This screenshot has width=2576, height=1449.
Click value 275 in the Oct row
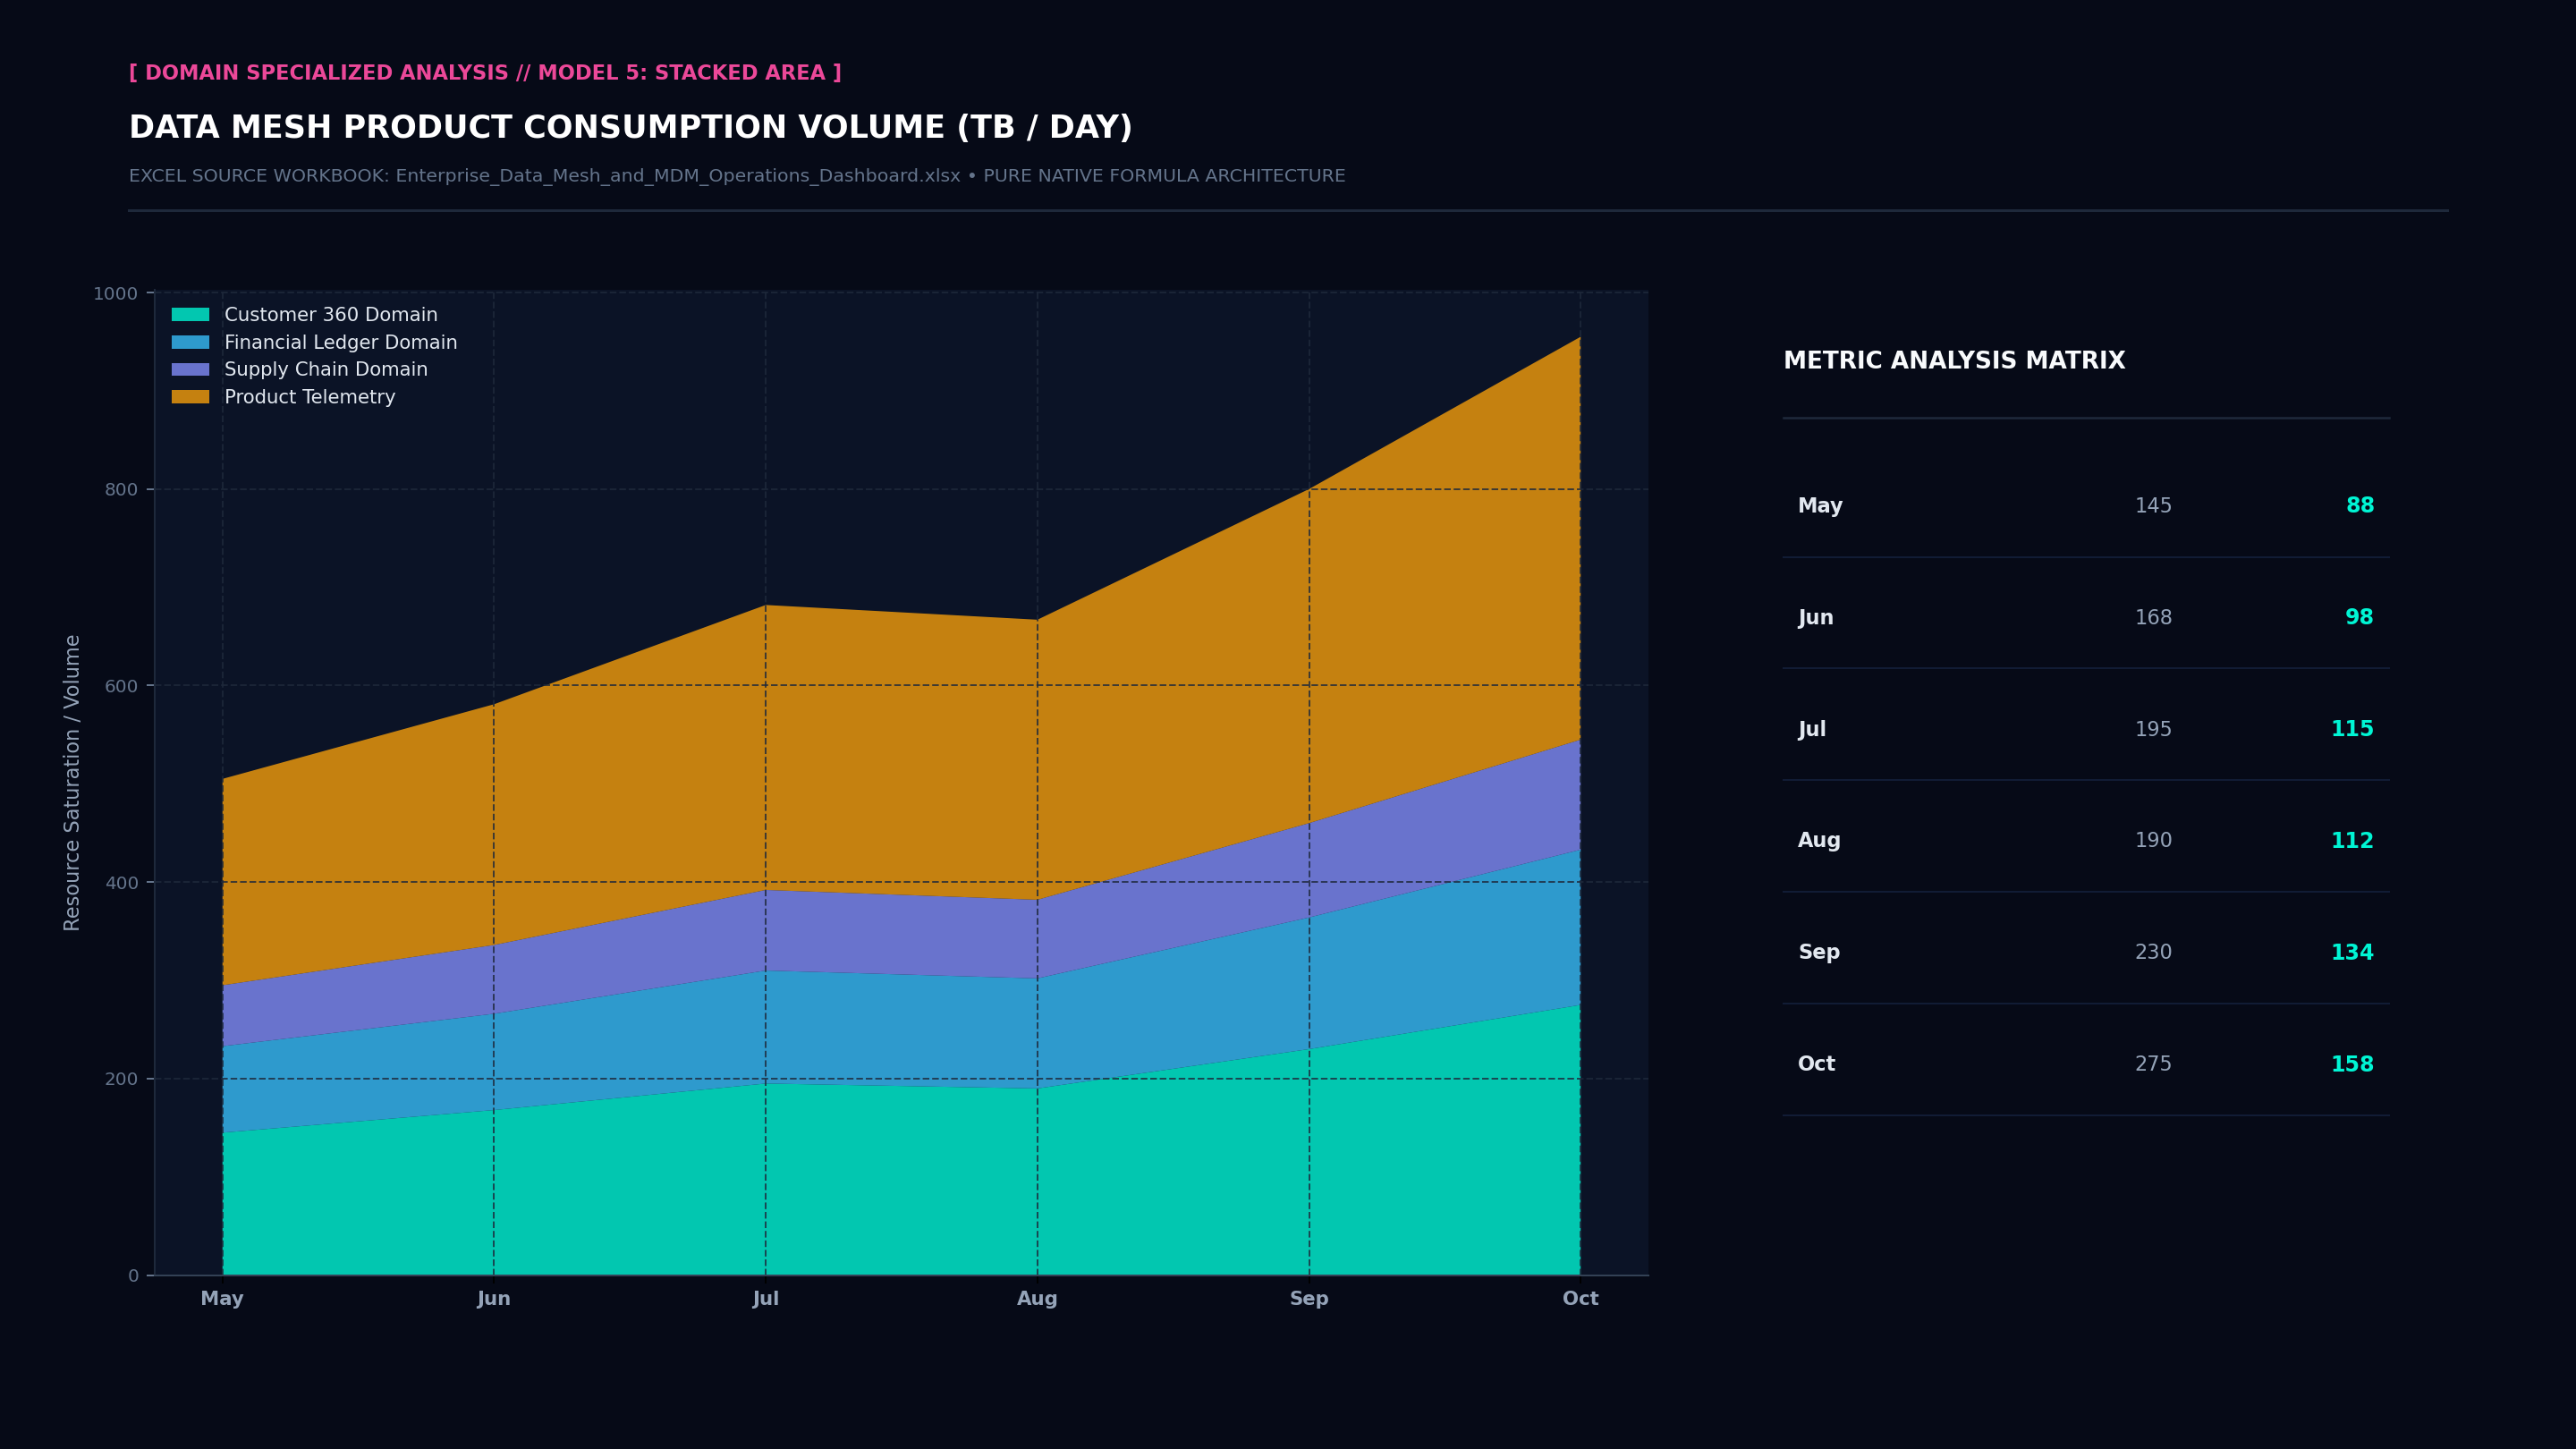[2153, 1064]
